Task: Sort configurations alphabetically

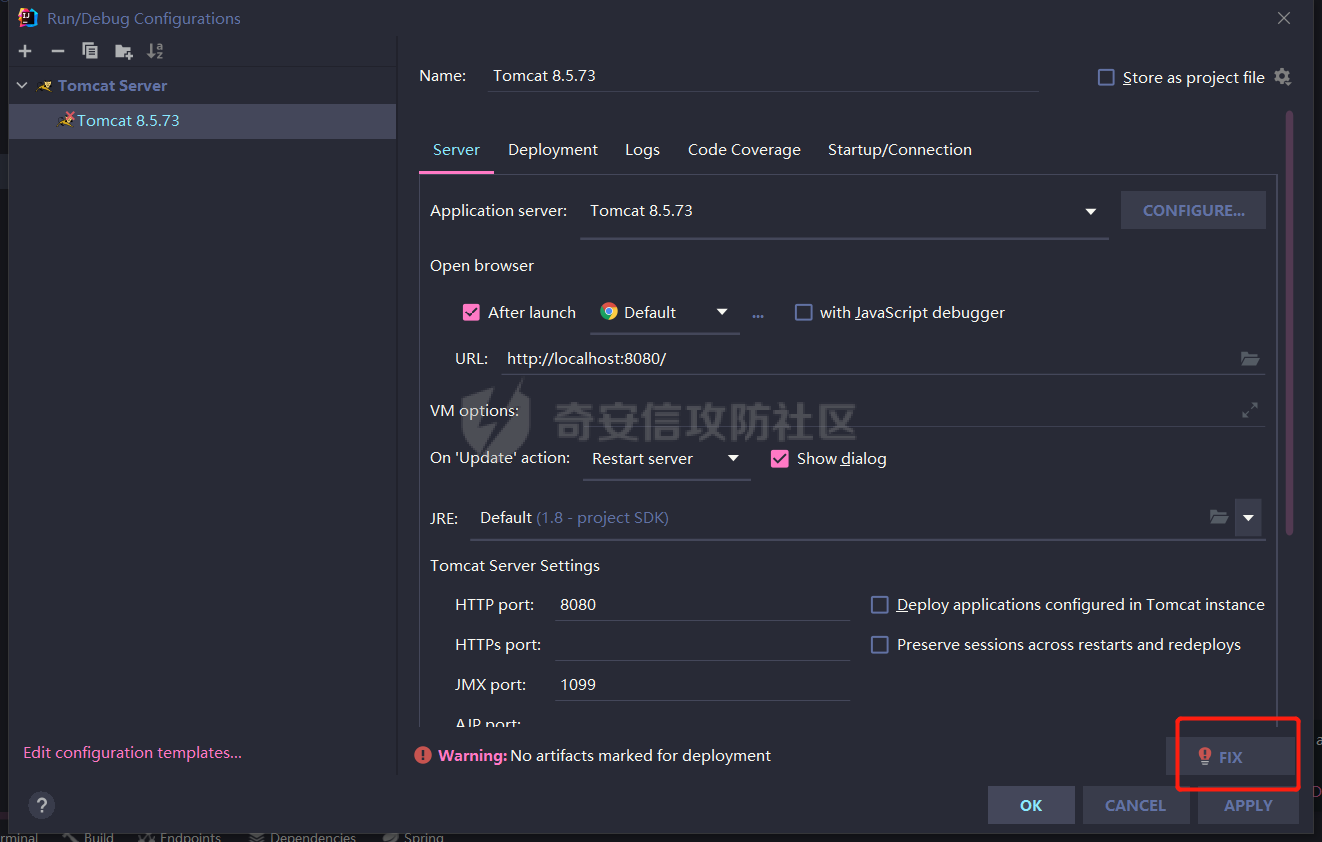Action: pyautogui.click(x=155, y=51)
